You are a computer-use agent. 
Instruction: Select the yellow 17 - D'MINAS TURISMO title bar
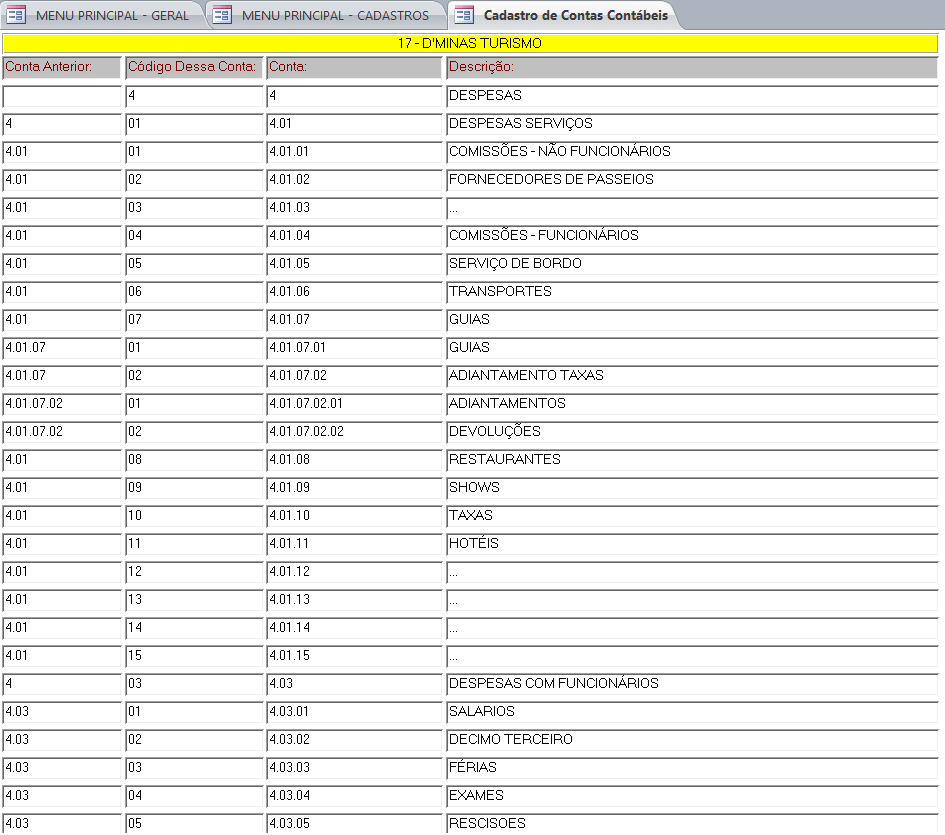click(x=470, y=43)
